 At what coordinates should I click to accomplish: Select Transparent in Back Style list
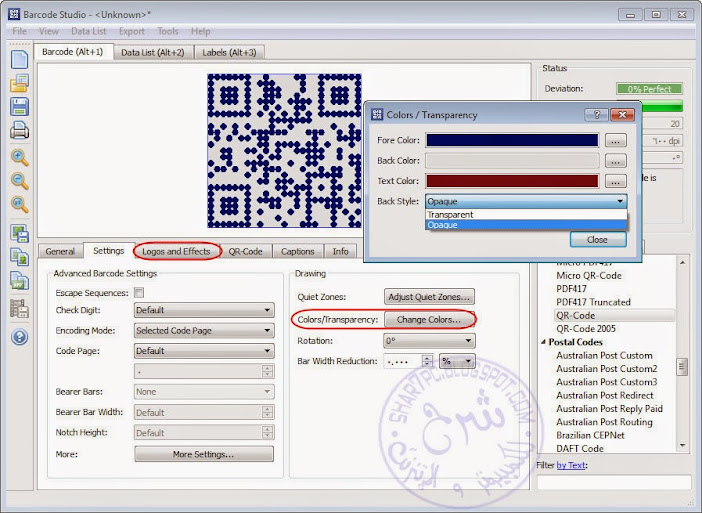click(x=526, y=214)
